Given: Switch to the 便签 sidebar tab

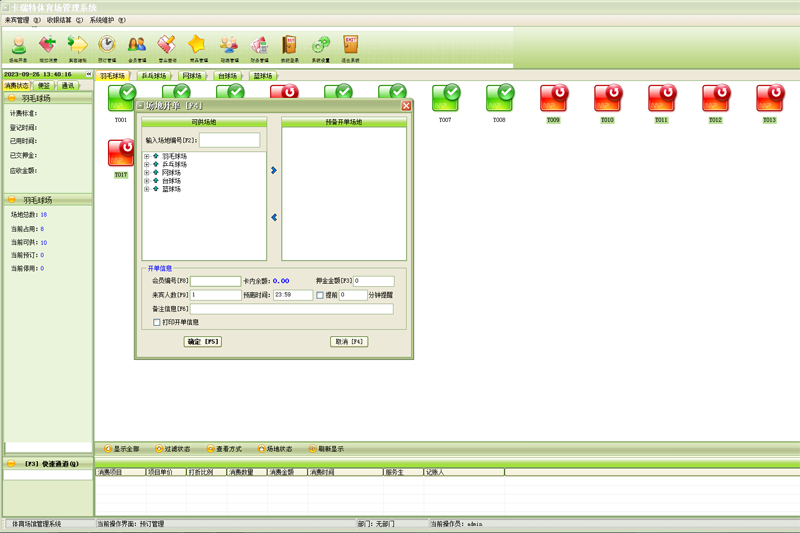Looking at the screenshot, I should click(x=44, y=86).
